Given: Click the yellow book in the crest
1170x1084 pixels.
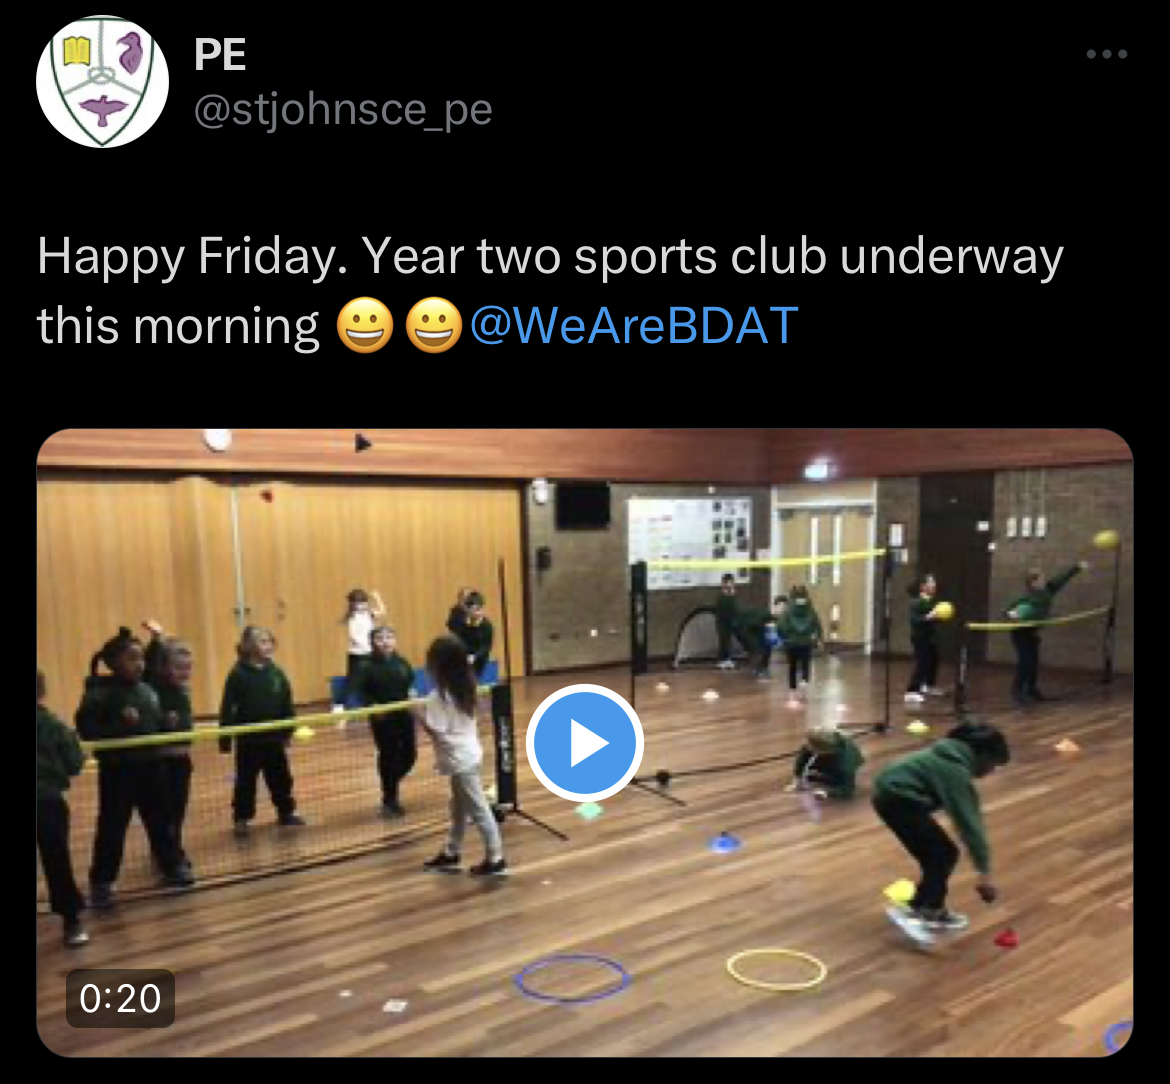Looking at the screenshot, I should (77, 51).
